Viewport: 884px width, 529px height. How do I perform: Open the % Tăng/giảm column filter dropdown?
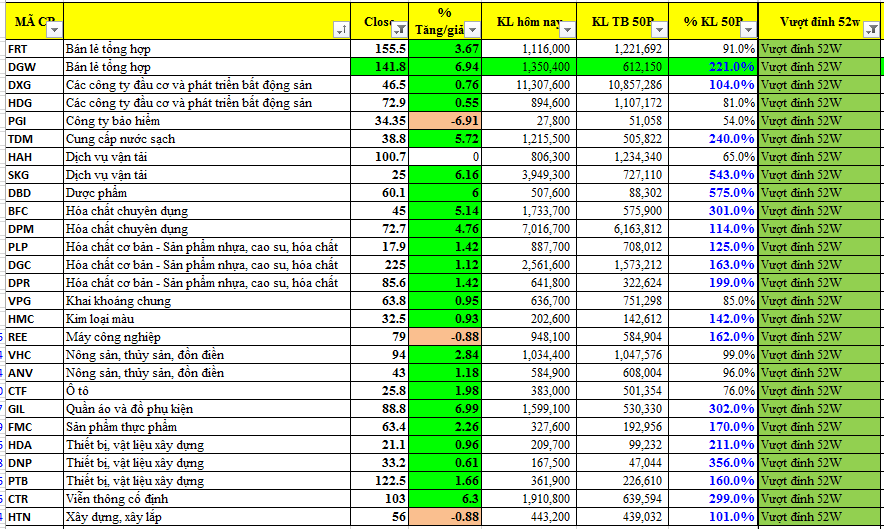(474, 30)
